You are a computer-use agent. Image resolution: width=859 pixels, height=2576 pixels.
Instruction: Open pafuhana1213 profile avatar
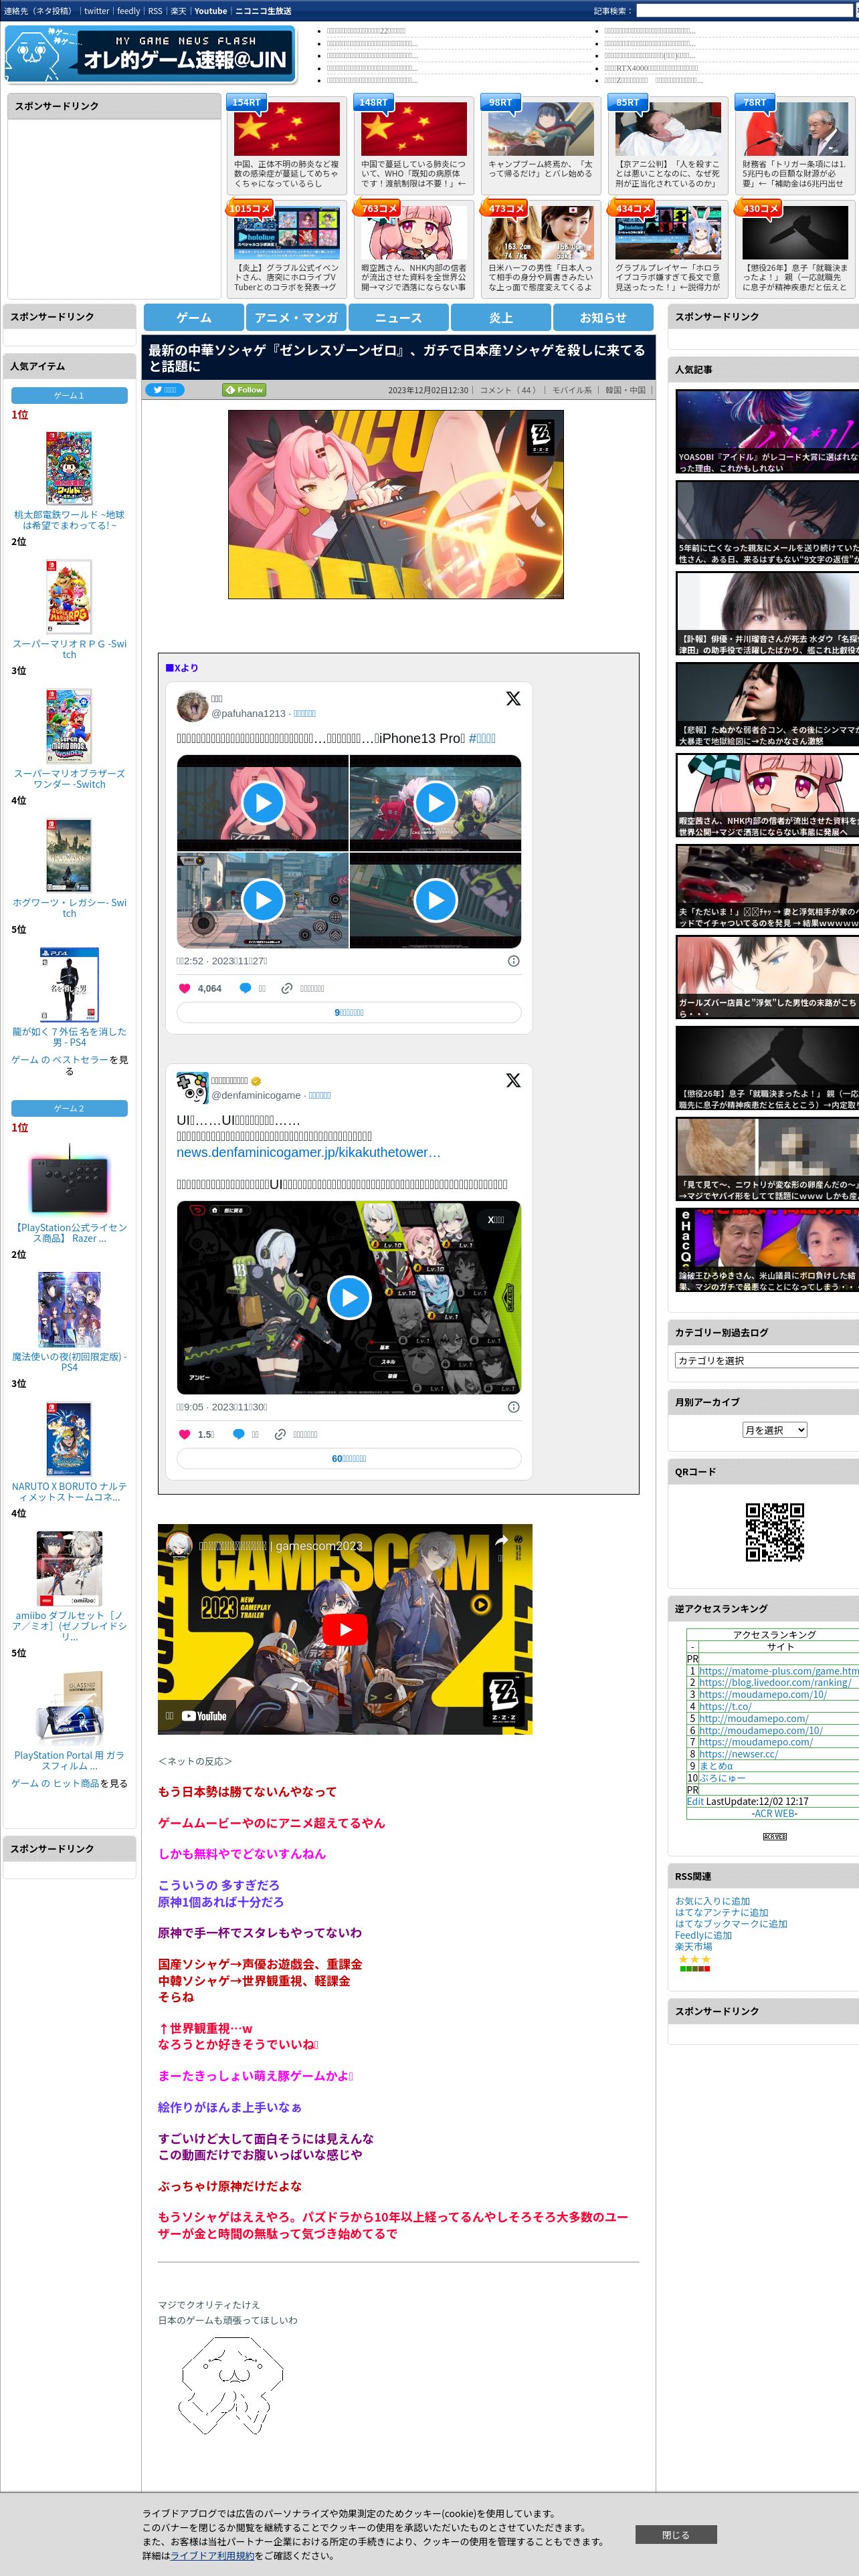point(192,706)
